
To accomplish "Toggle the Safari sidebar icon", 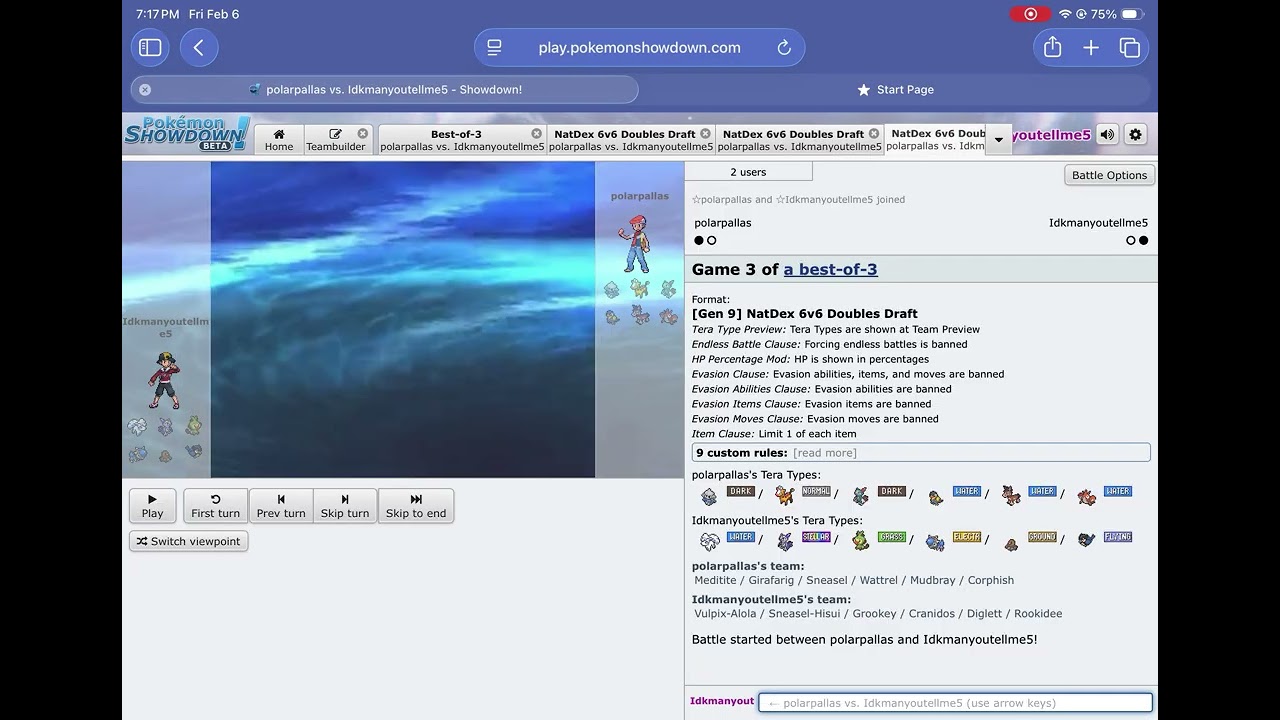I will [150, 48].
